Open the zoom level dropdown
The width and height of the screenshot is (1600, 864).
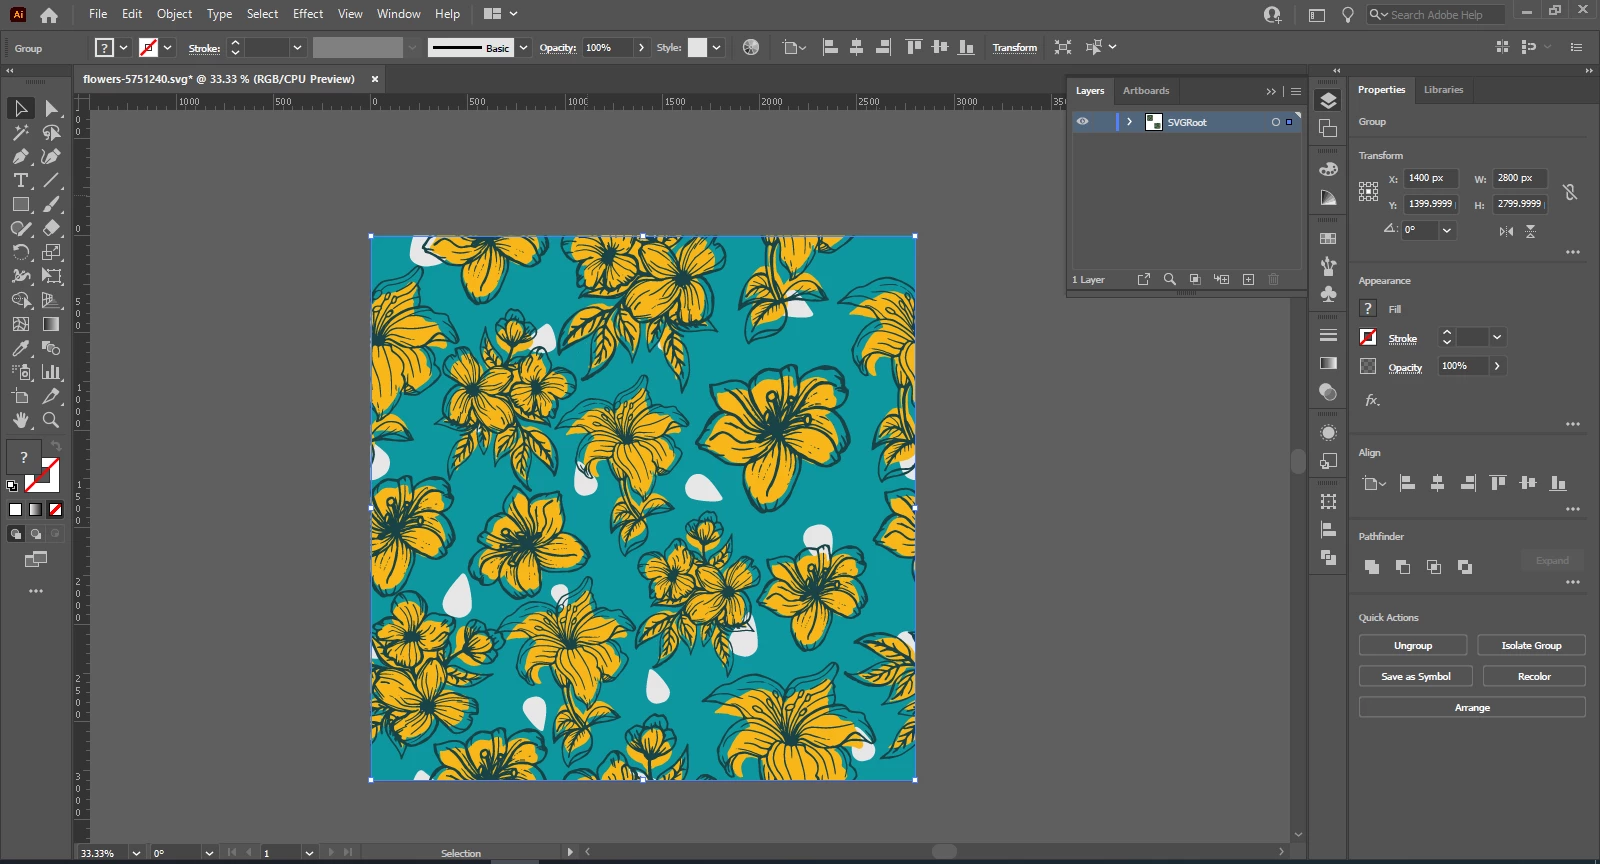[136, 853]
